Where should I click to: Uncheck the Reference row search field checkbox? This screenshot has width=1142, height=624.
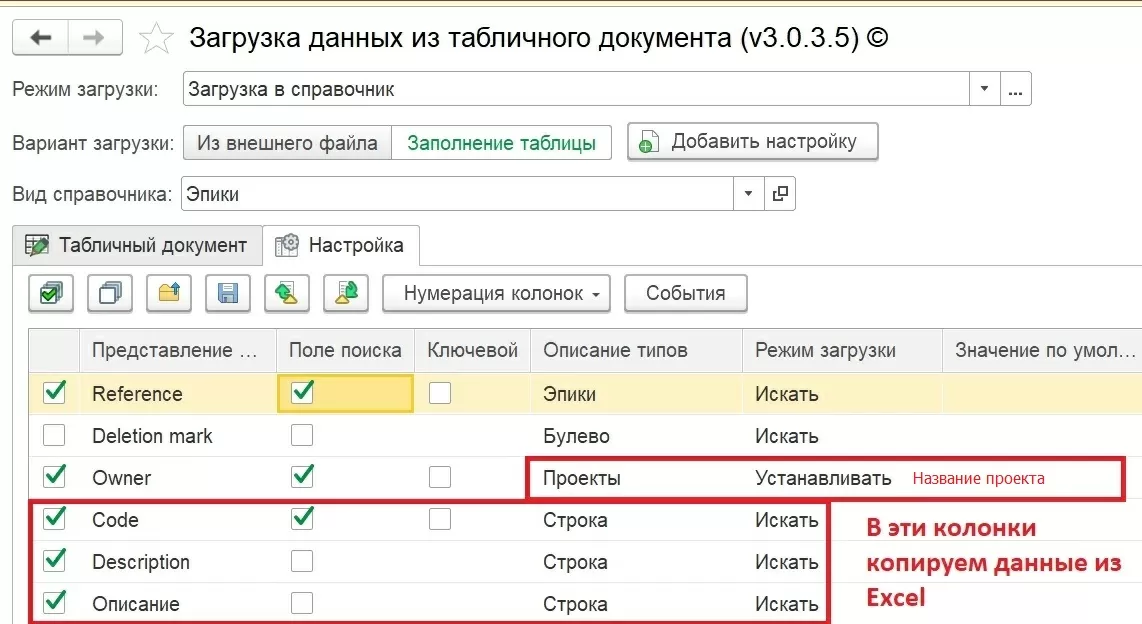(x=302, y=393)
